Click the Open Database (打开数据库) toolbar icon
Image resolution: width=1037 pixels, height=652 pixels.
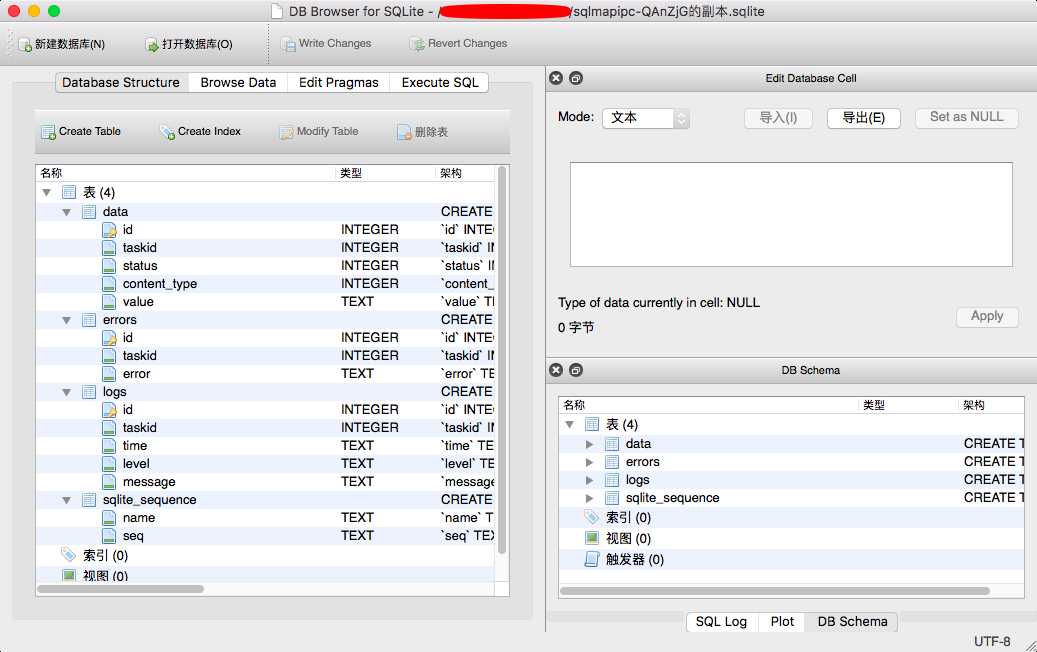[152, 44]
